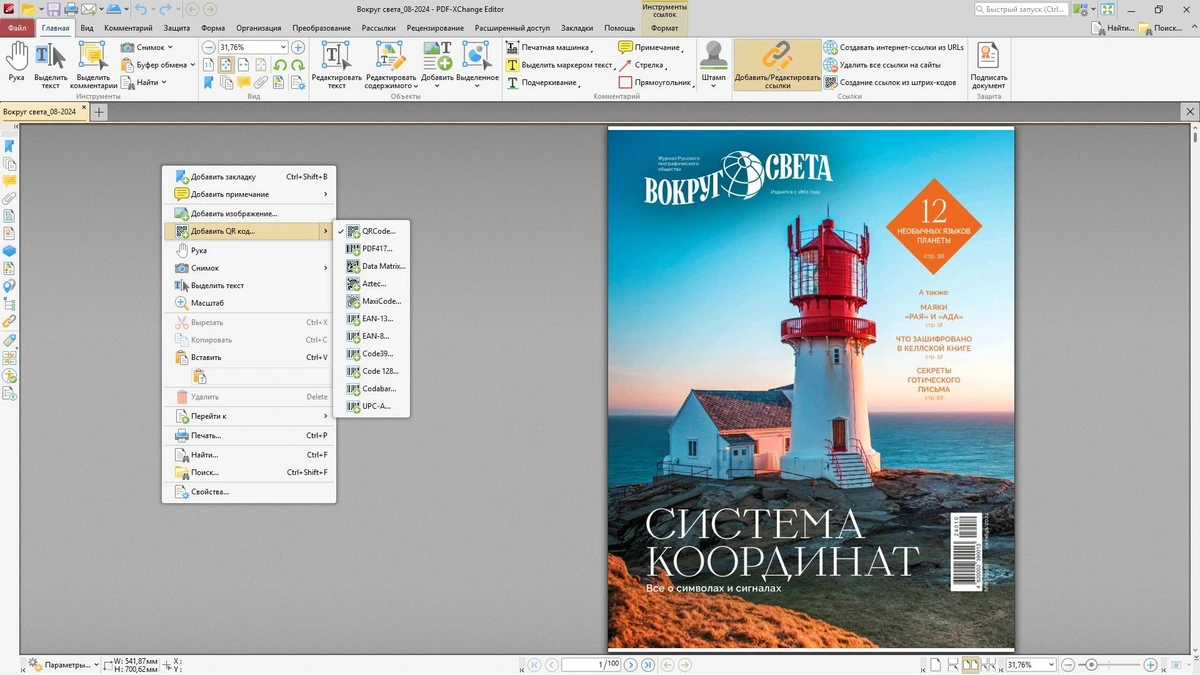Image resolution: width=1200 pixels, height=675 pixels.
Task: Open Параметры dropdown in status bar
Action: 62,665
